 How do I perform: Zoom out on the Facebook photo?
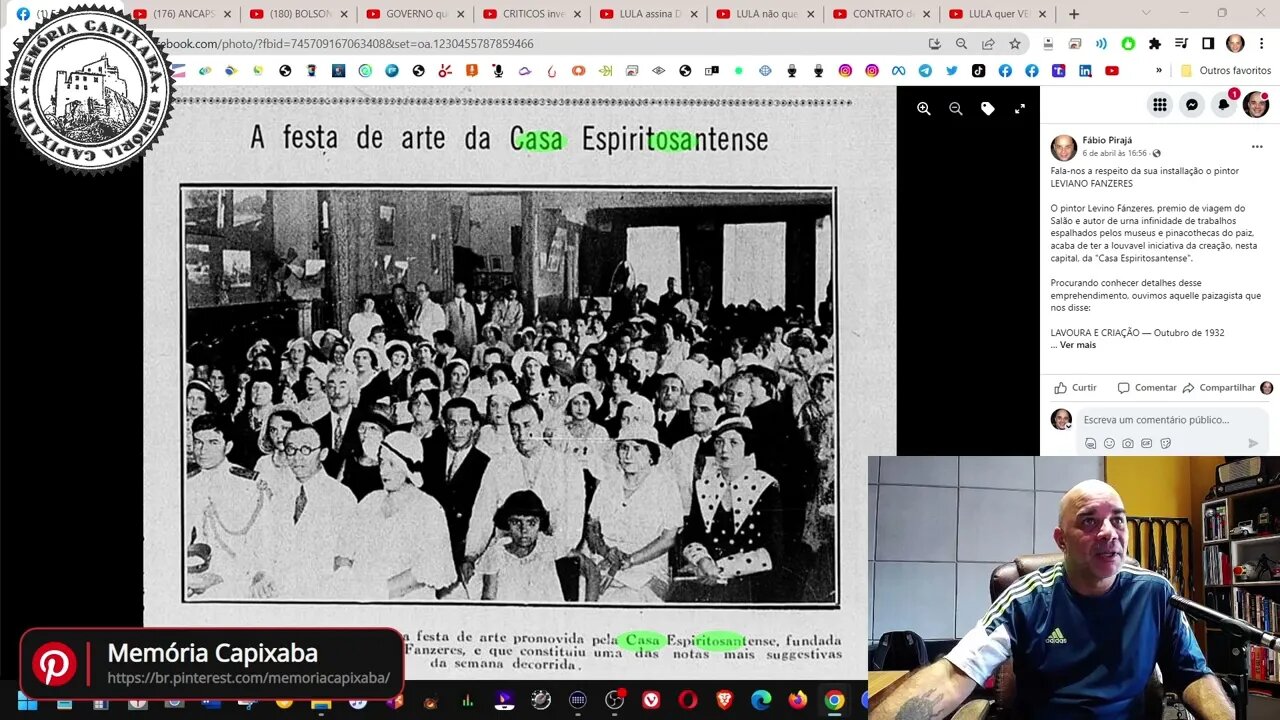pos(956,109)
